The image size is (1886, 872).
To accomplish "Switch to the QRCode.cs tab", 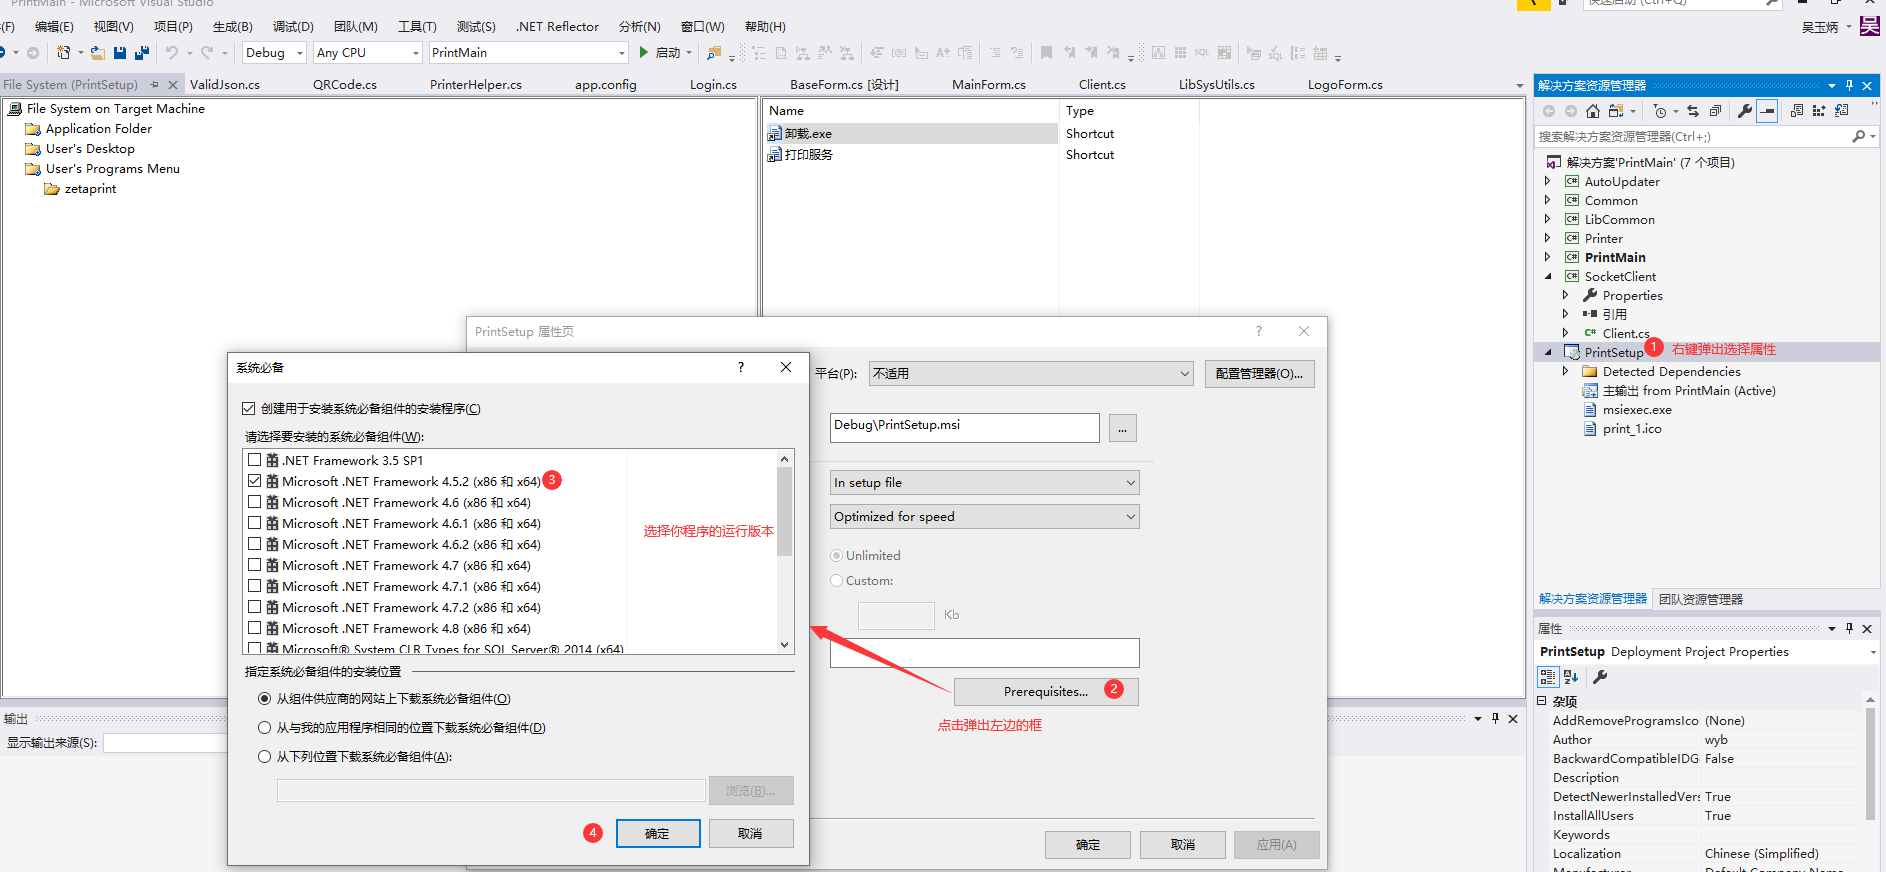I will point(345,85).
